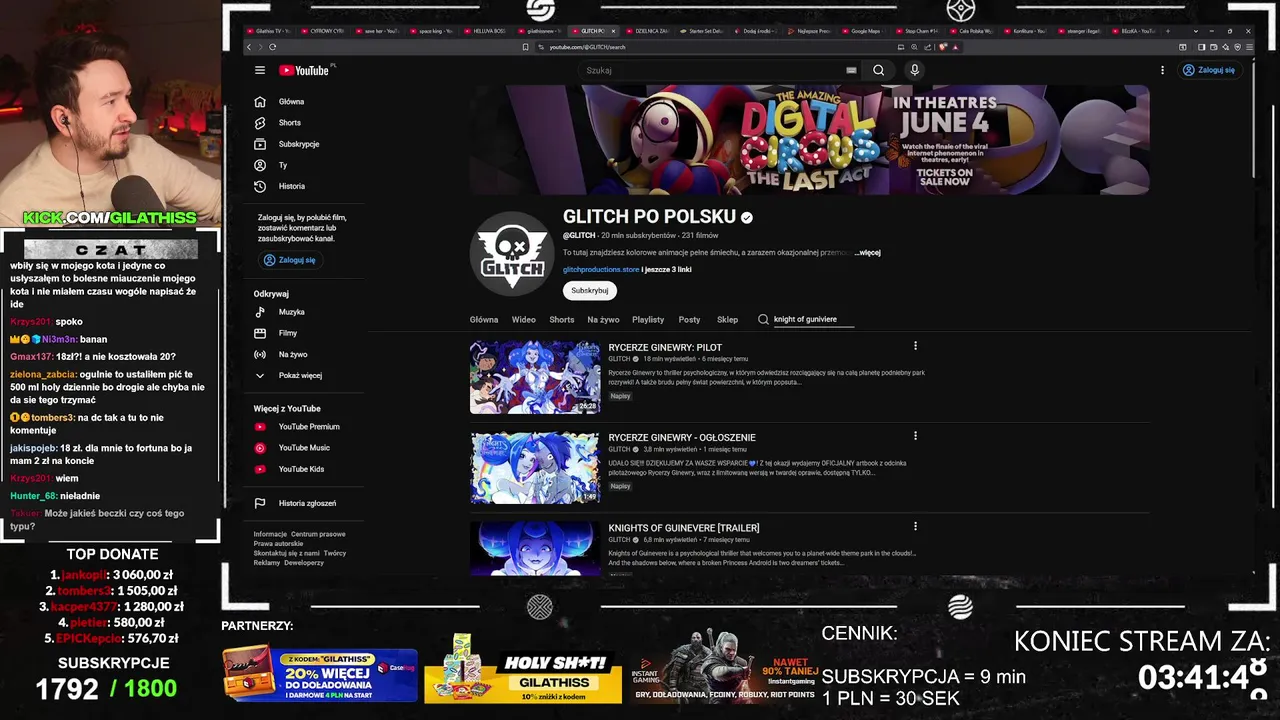This screenshot has height=720, width=1280.
Task: Open Shorts in the left sidebar
Action: (304, 122)
